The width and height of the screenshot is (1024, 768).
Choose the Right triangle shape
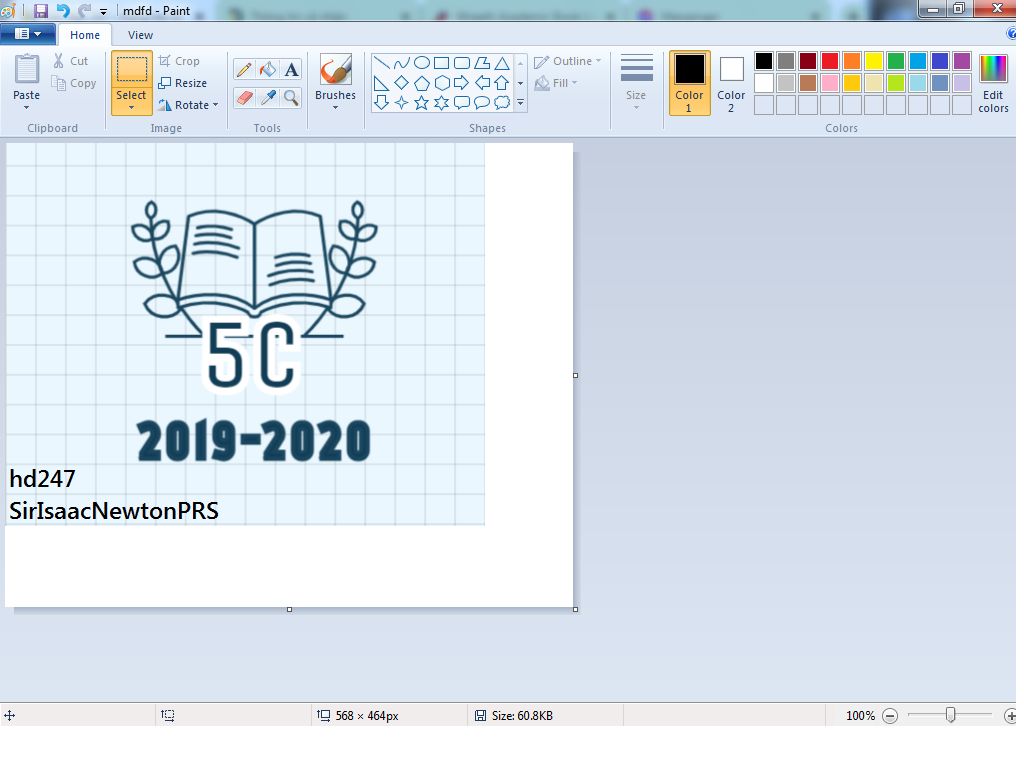pos(382,83)
